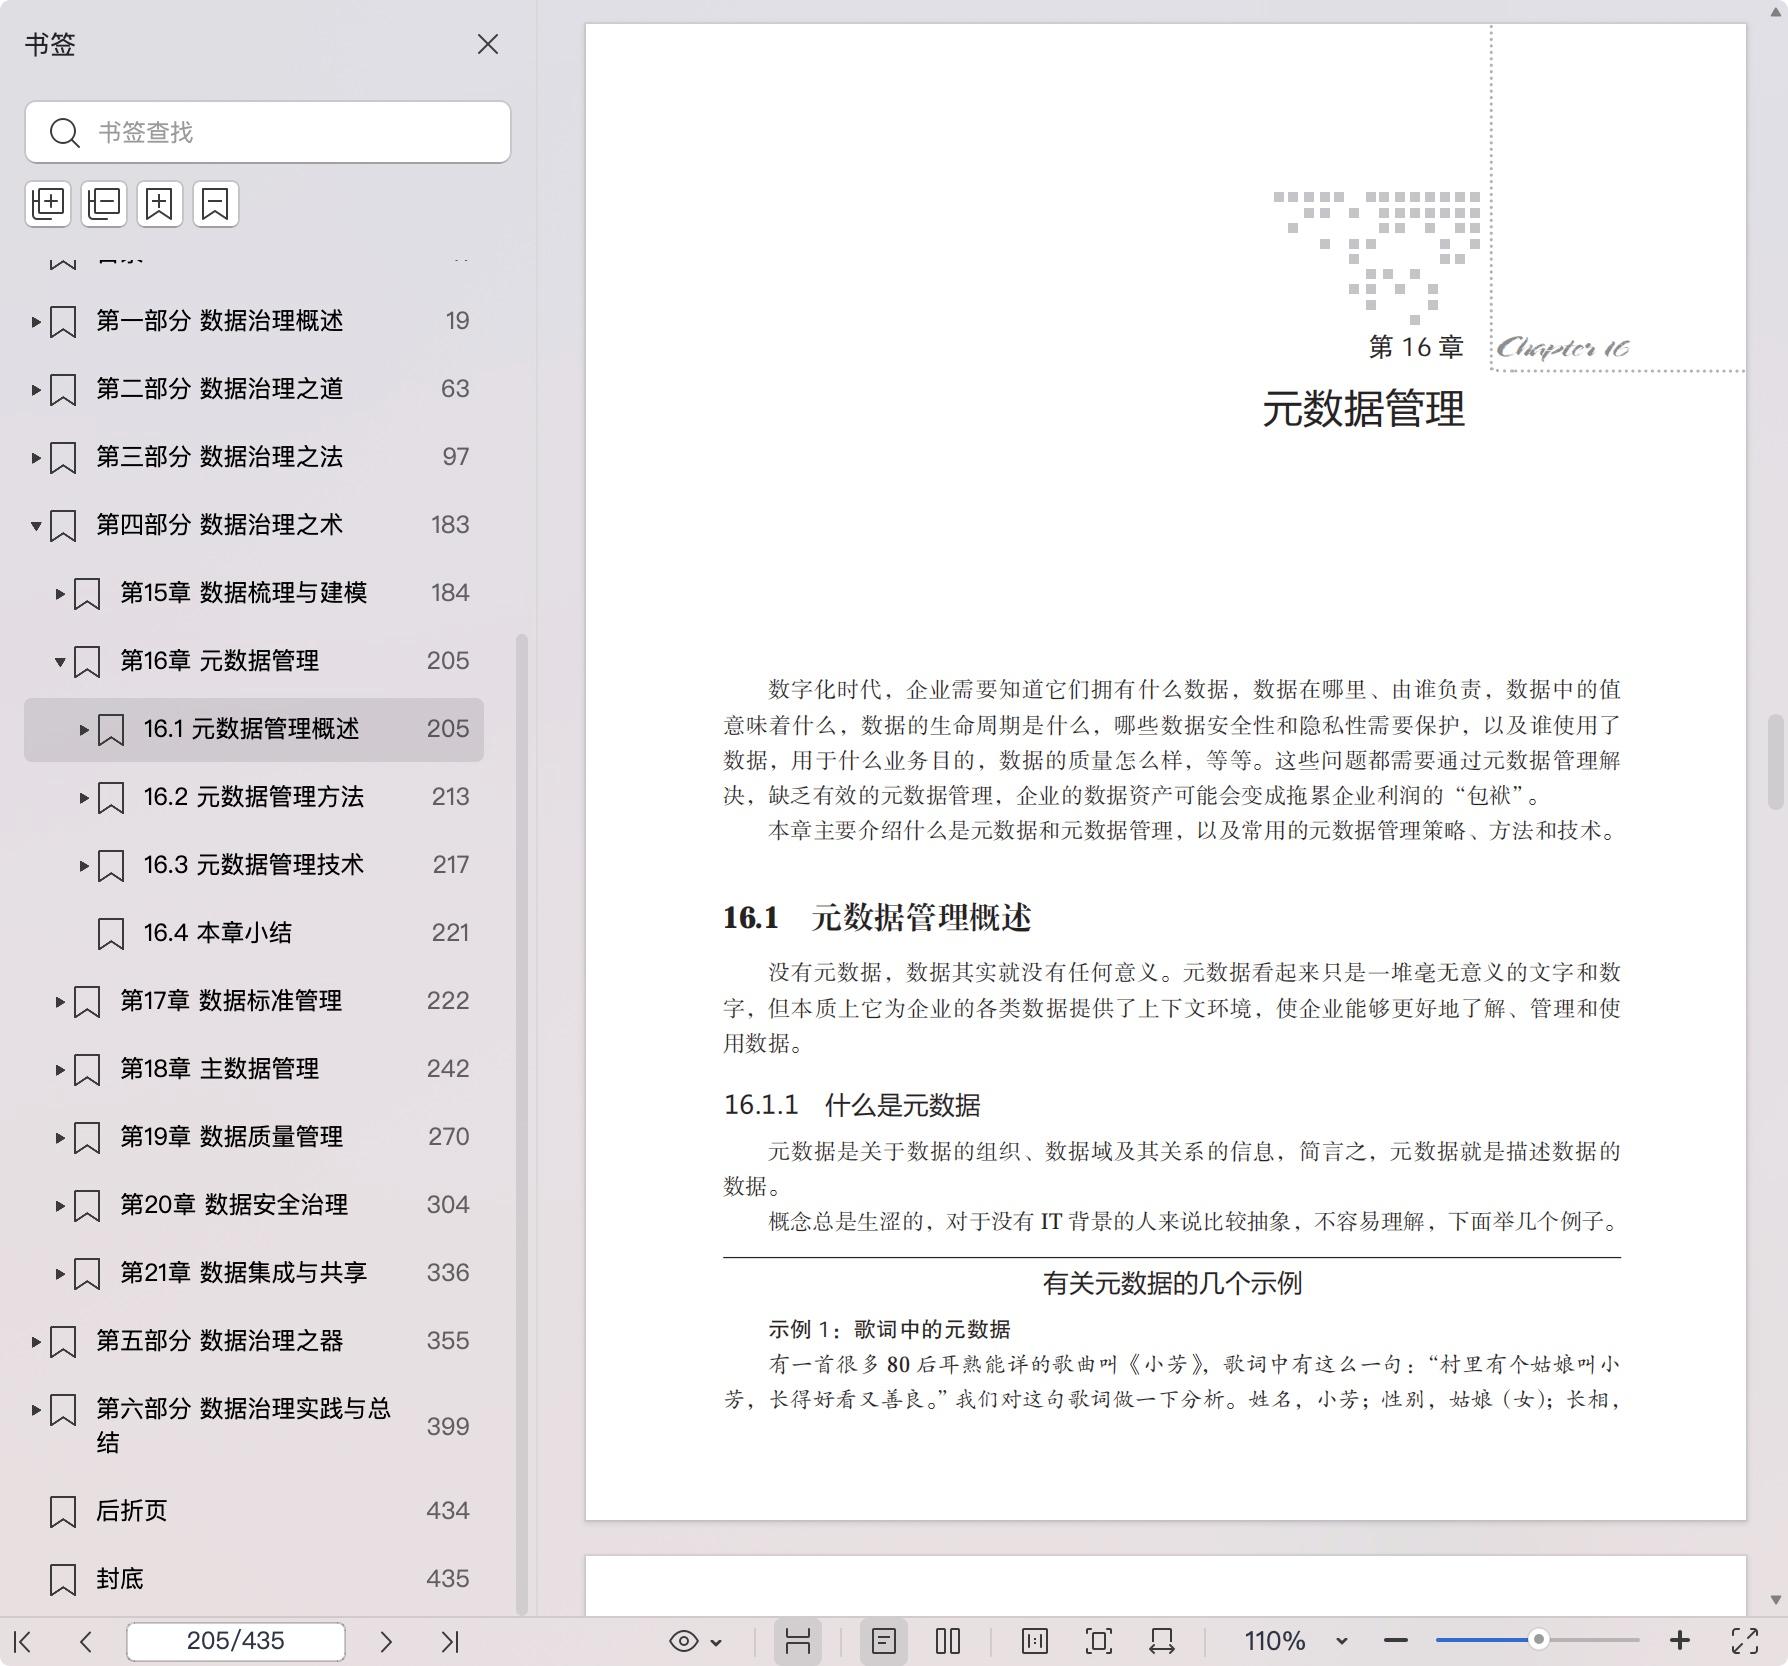The width and height of the screenshot is (1788, 1666).
Task: Go to previous page arrow
Action: pyautogui.click(x=86, y=1641)
